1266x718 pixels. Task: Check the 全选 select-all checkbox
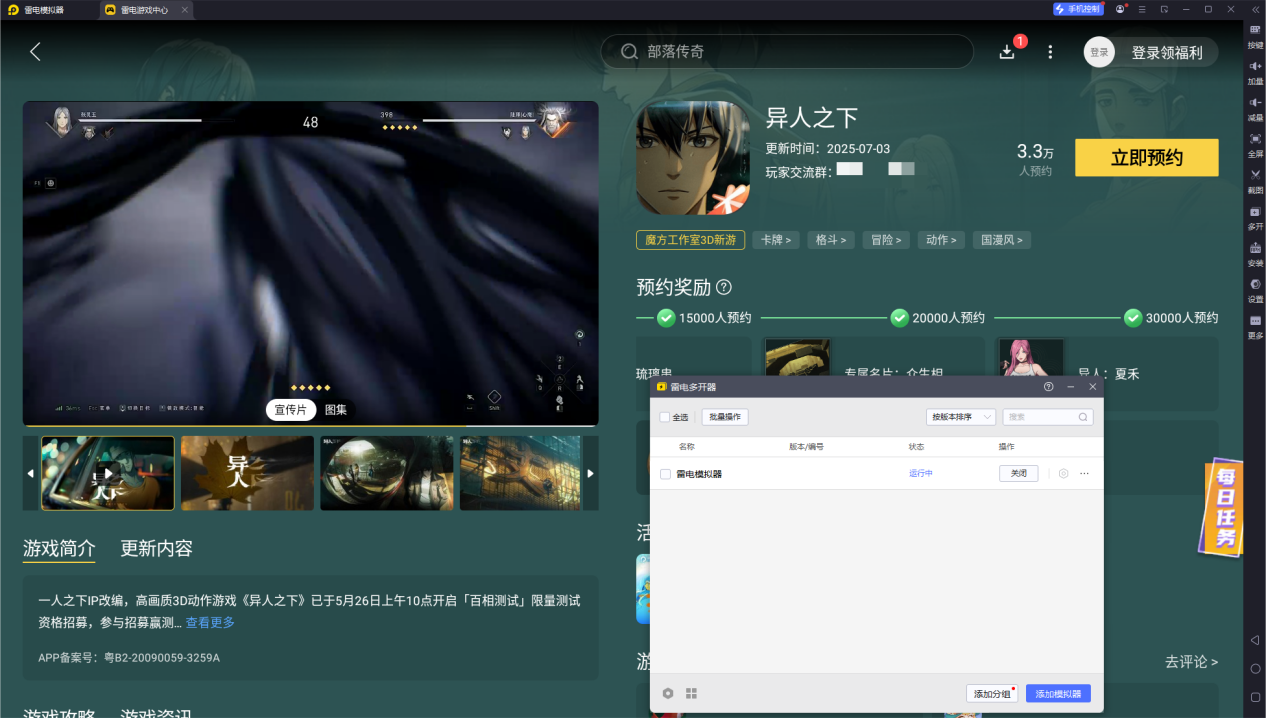tap(665, 417)
